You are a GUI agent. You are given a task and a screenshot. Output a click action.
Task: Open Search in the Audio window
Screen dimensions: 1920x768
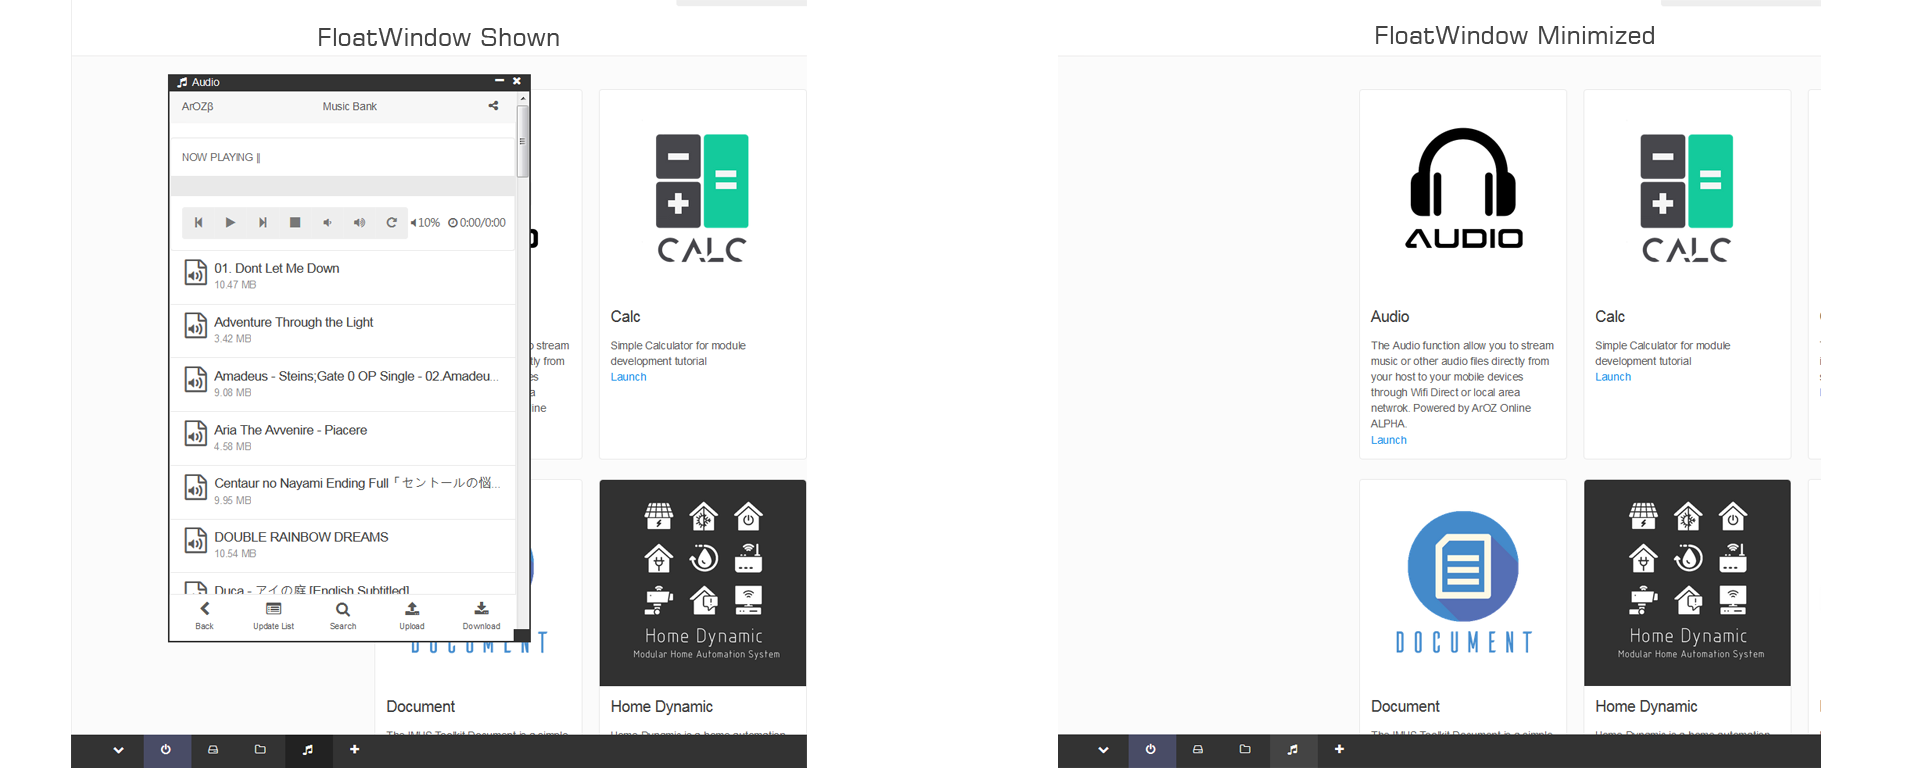pos(343,615)
